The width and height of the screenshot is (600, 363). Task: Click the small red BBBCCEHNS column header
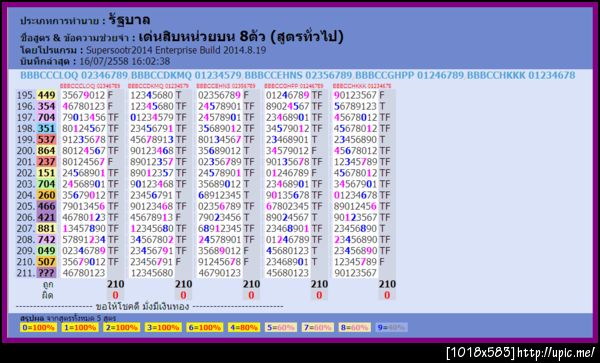coord(226,86)
